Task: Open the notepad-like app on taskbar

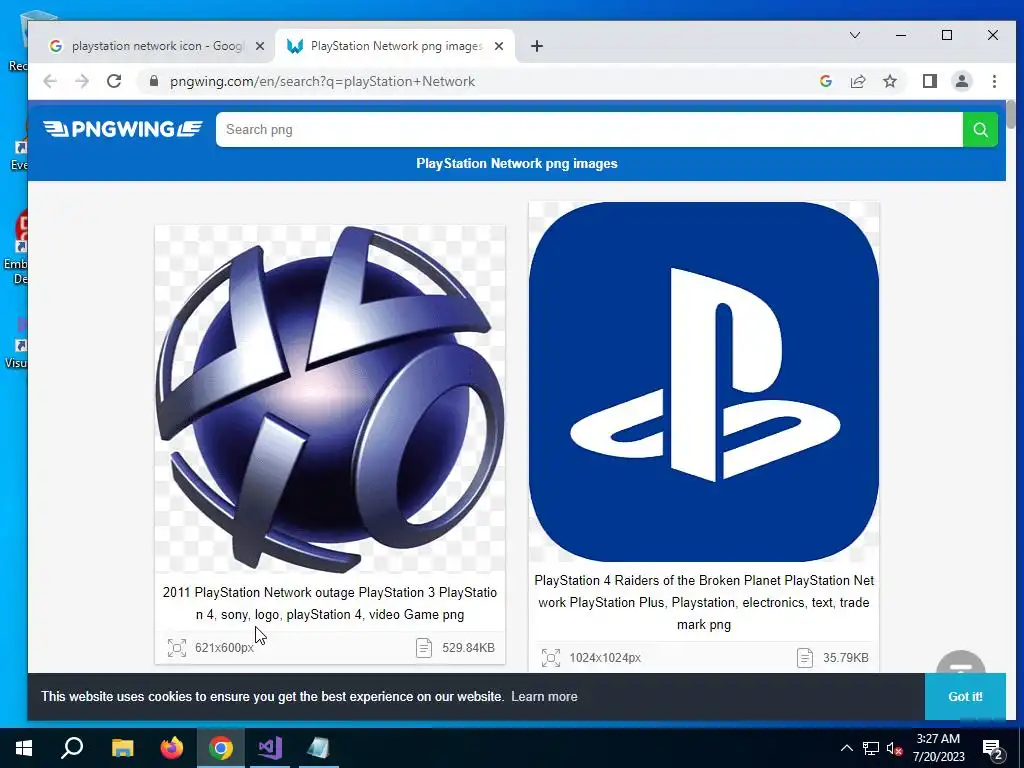Action: [319, 748]
